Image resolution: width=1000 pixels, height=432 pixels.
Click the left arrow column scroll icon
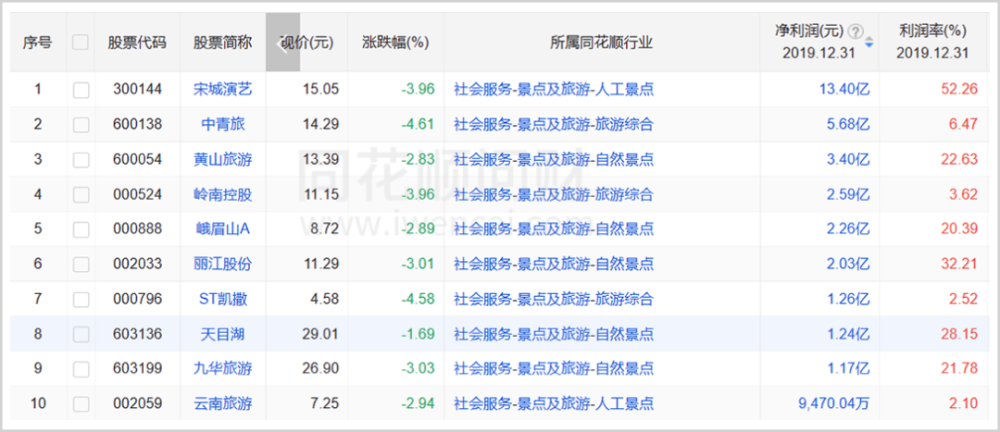point(283,43)
